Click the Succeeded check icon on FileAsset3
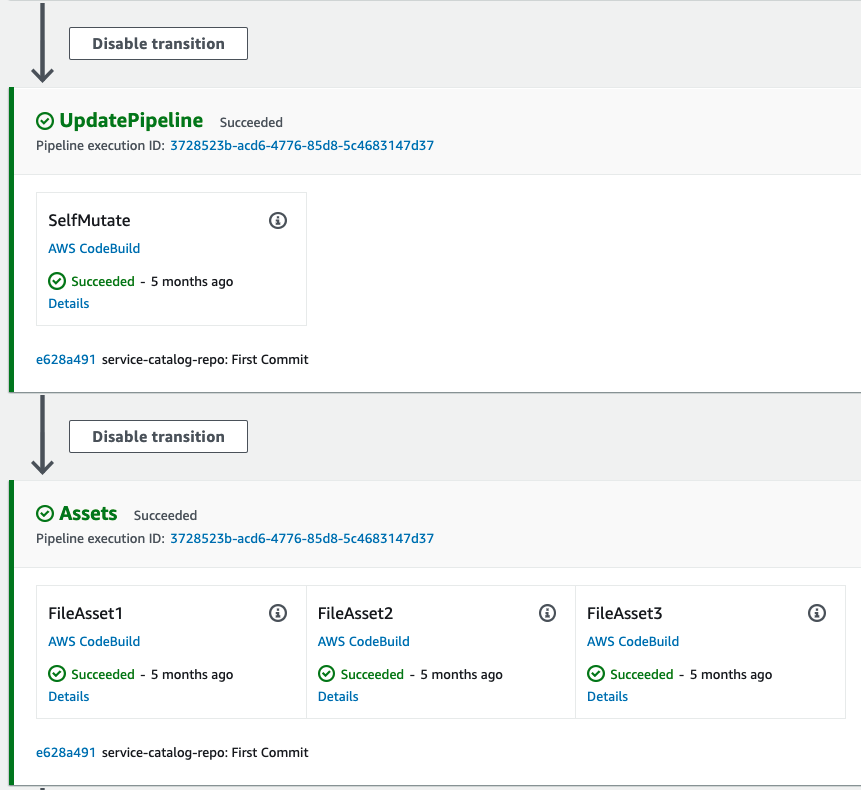The width and height of the screenshot is (861, 790). pos(596,674)
